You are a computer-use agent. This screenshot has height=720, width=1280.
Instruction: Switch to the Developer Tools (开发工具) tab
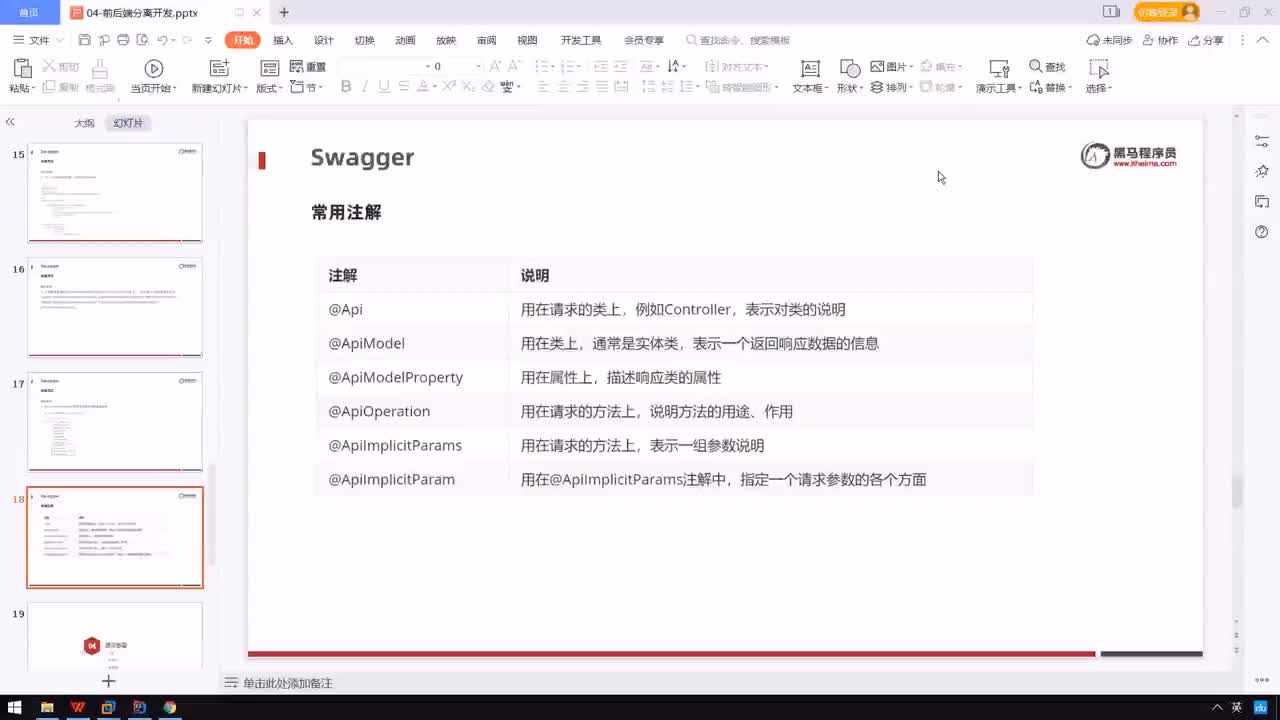coord(581,40)
